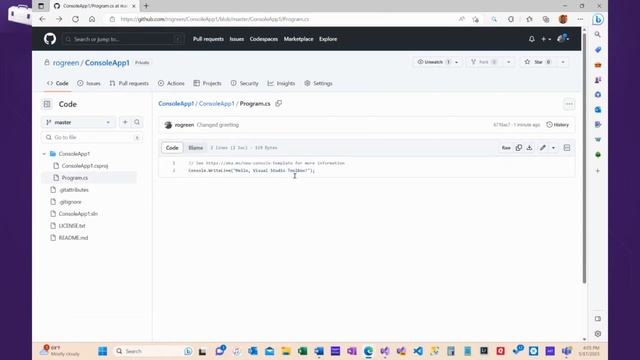Open the user avatar menu
The width and height of the screenshot is (640, 360).
coord(563,39)
